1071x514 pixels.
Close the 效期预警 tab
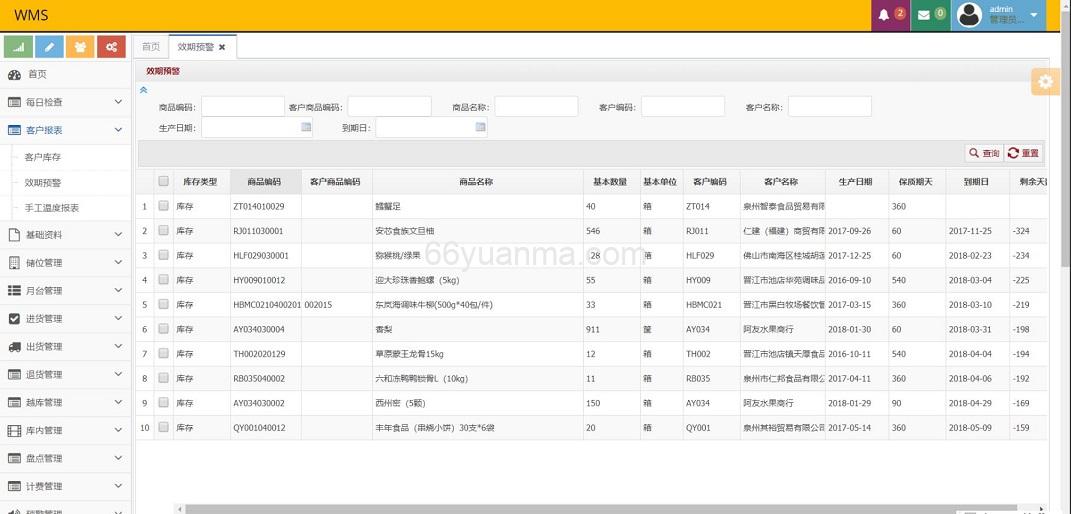(222, 47)
